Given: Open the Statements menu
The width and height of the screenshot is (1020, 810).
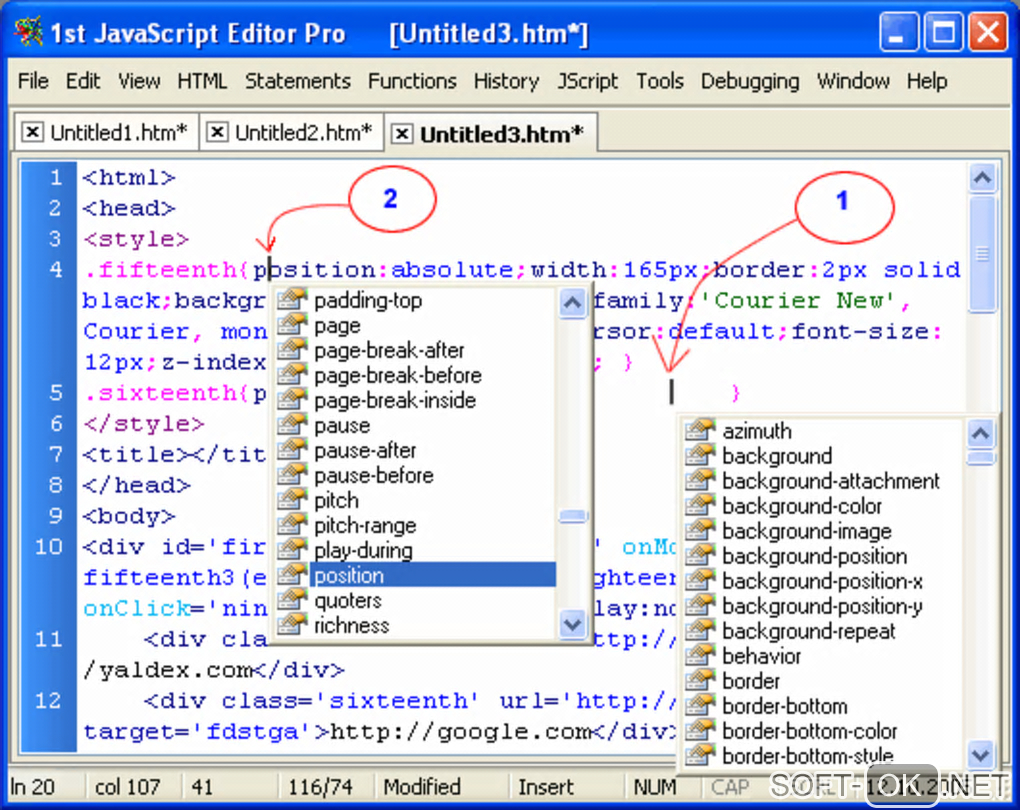Looking at the screenshot, I should [x=297, y=81].
